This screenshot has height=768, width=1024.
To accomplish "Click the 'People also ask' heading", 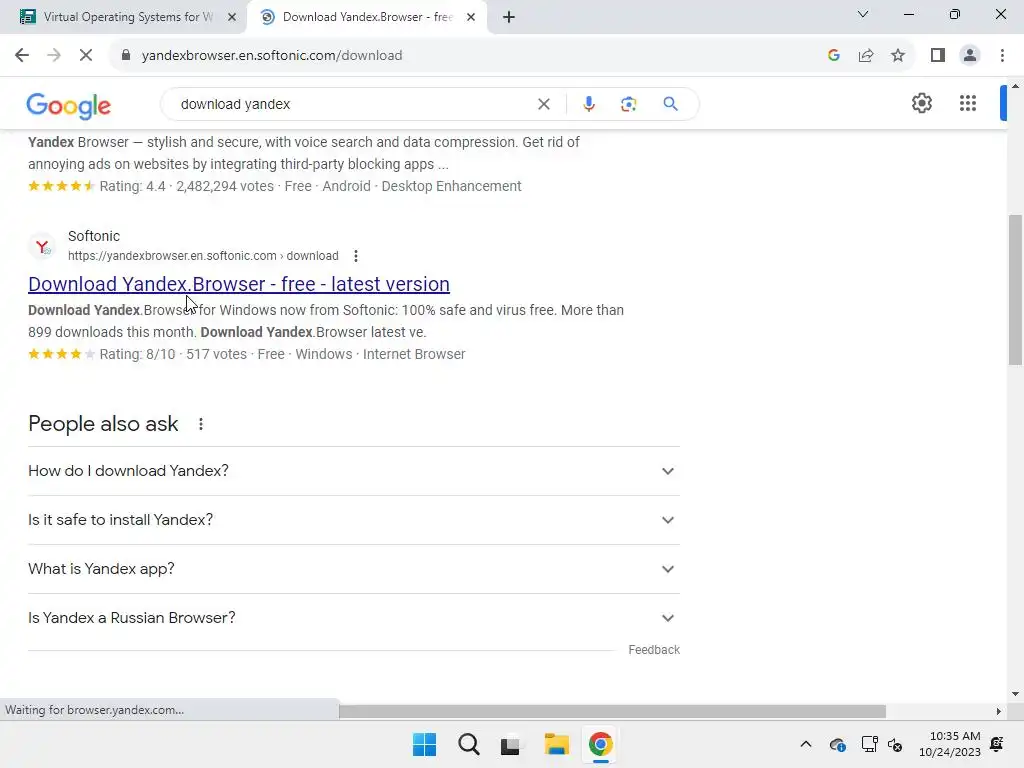I will click(x=103, y=424).
